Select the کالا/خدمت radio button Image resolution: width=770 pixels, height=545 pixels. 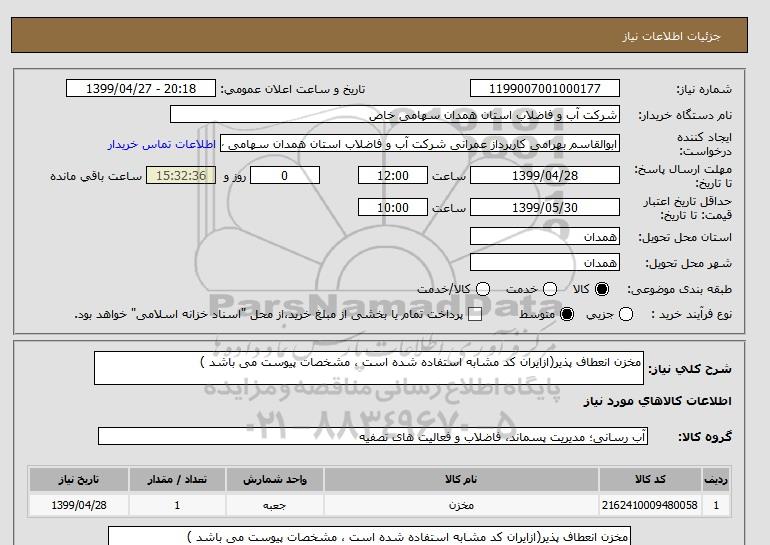pyautogui.click(x=483, y=289)
